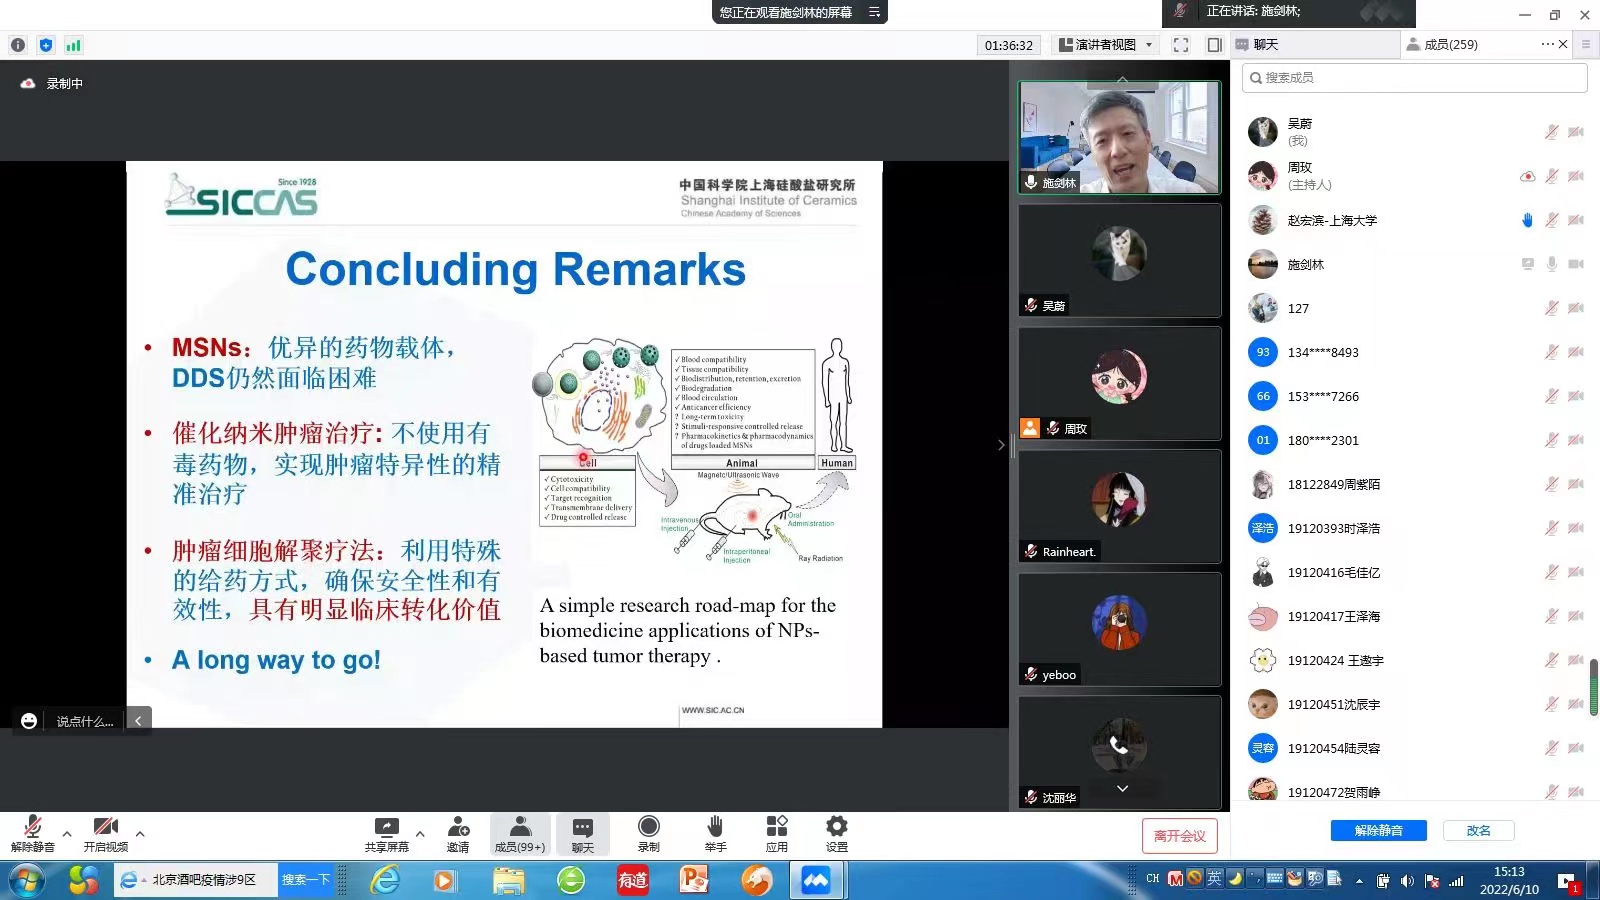Image resolution: width=1600 pixels, height=900 pixels.
Task: Toggle the 成员(99+) members panel
Action: point(520,833)
